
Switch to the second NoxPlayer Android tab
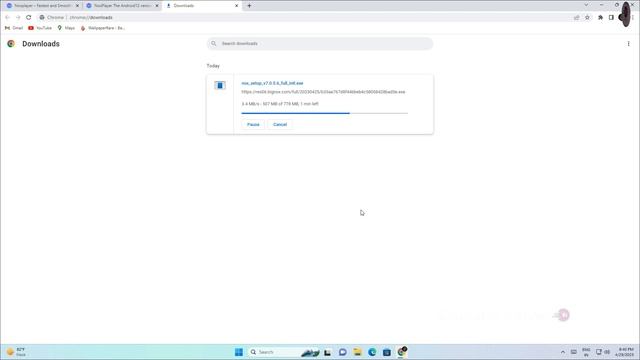(122, 6)
